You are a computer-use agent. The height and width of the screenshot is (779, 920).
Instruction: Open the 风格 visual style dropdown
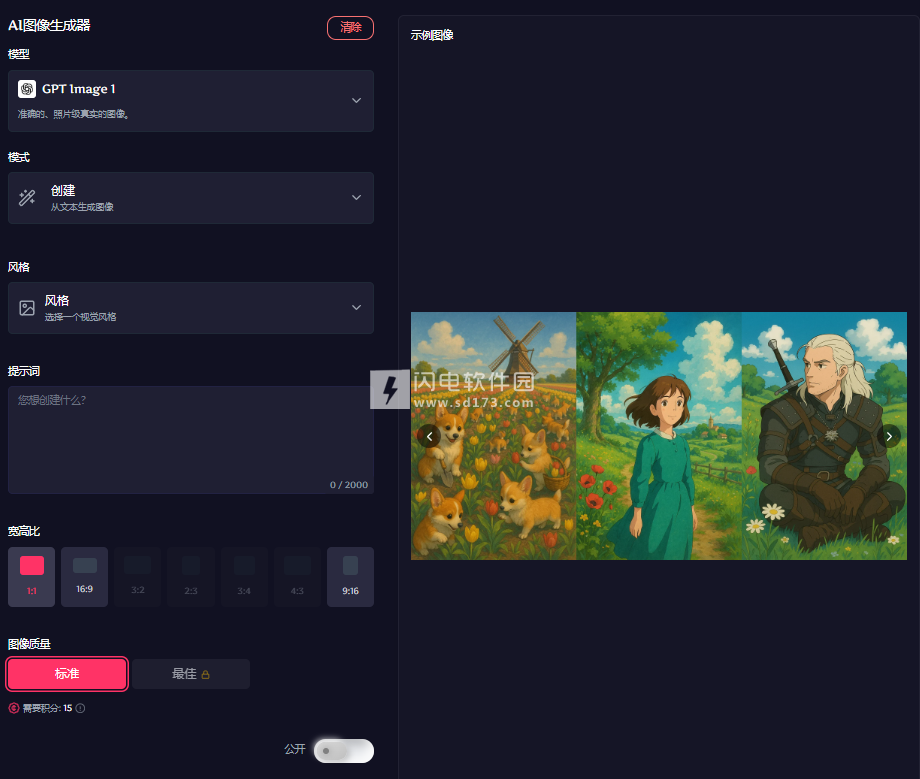click(x=191, y=308)
